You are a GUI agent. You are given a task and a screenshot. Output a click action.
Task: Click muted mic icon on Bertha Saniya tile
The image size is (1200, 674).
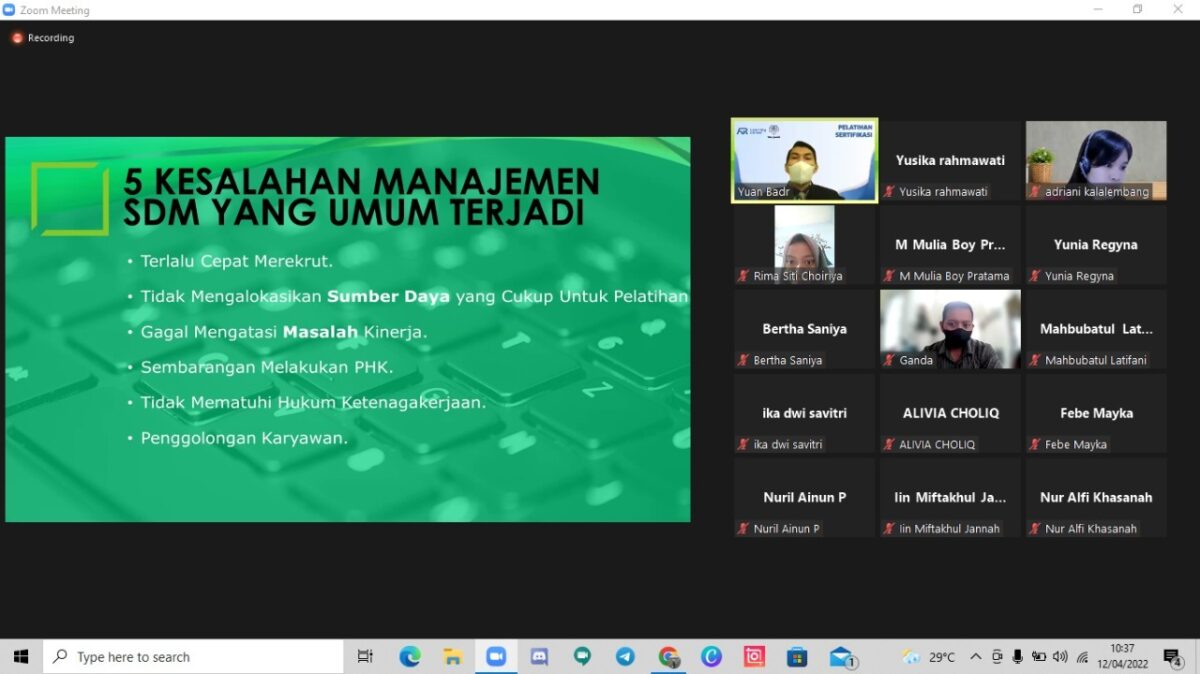743,360
